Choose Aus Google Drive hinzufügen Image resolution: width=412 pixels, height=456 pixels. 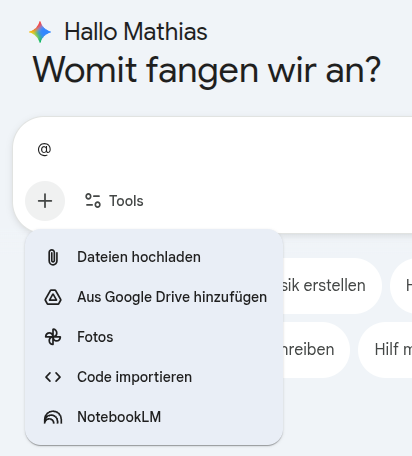point(154,297)
